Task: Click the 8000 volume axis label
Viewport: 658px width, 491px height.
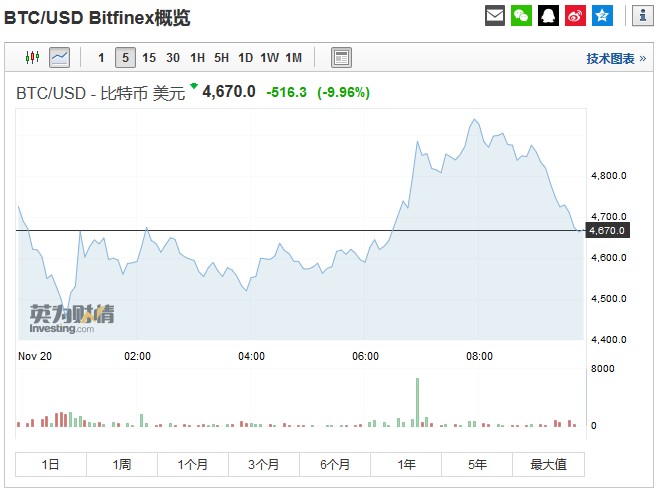Action: (602, 368)
